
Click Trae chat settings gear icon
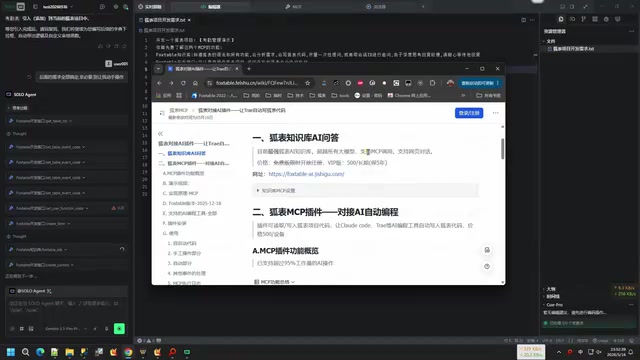point(116,7)
